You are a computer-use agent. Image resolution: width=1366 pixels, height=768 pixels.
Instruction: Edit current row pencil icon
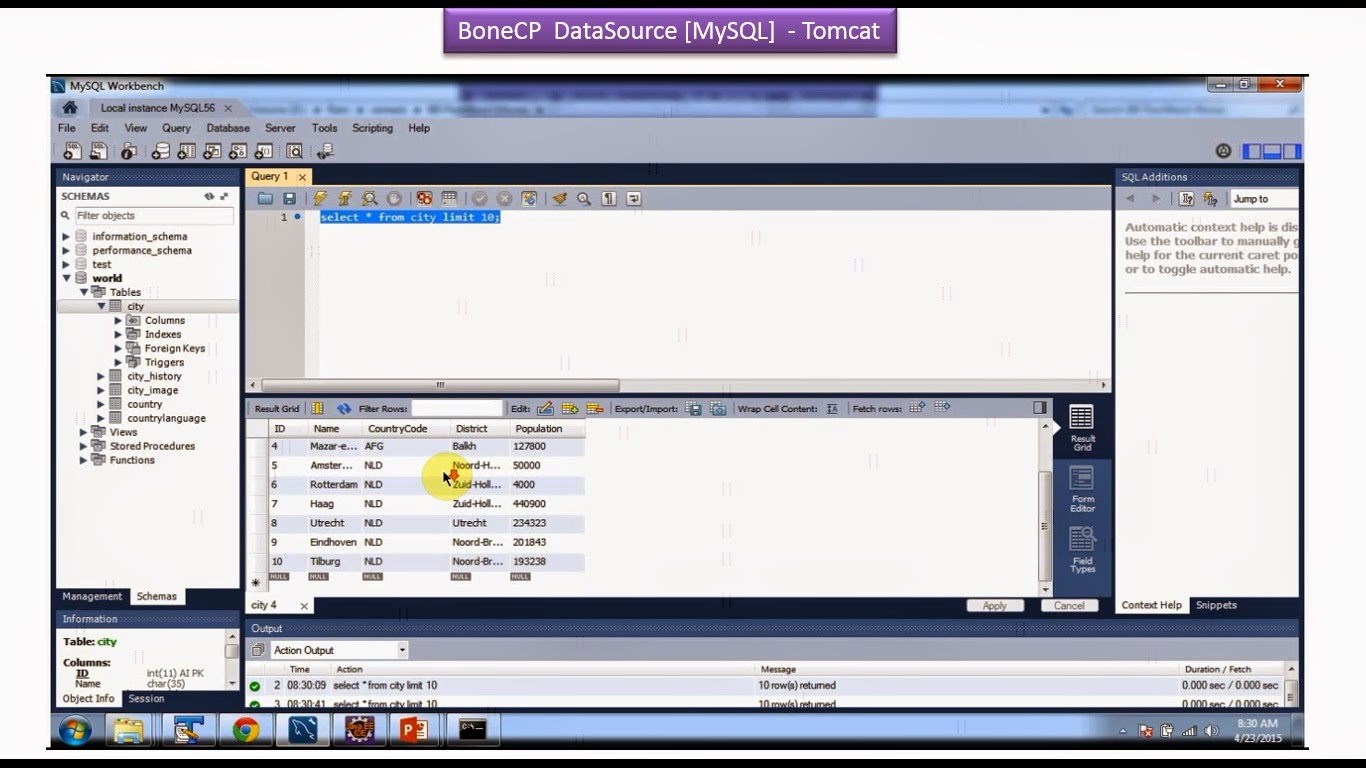(545, 408)
